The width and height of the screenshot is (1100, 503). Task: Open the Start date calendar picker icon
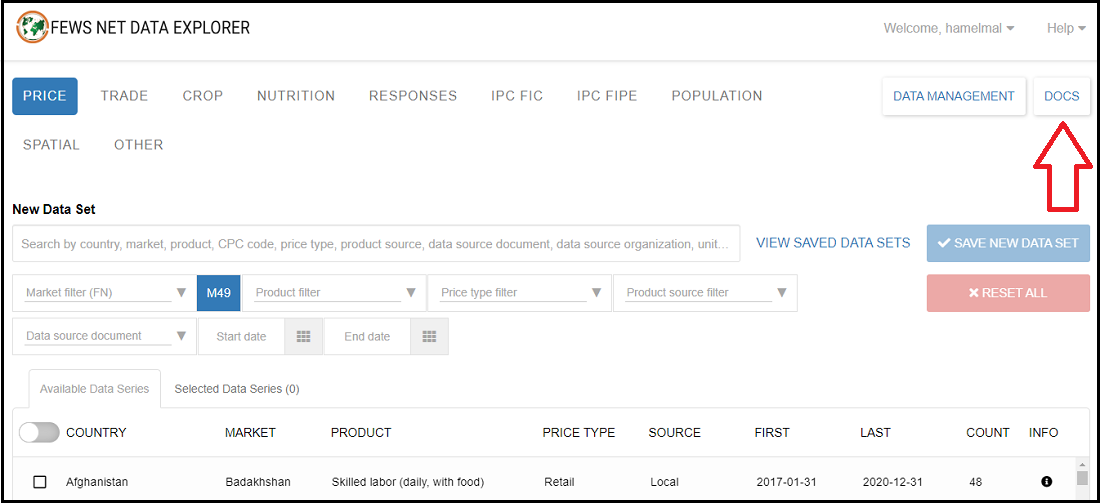click(304, 337)
